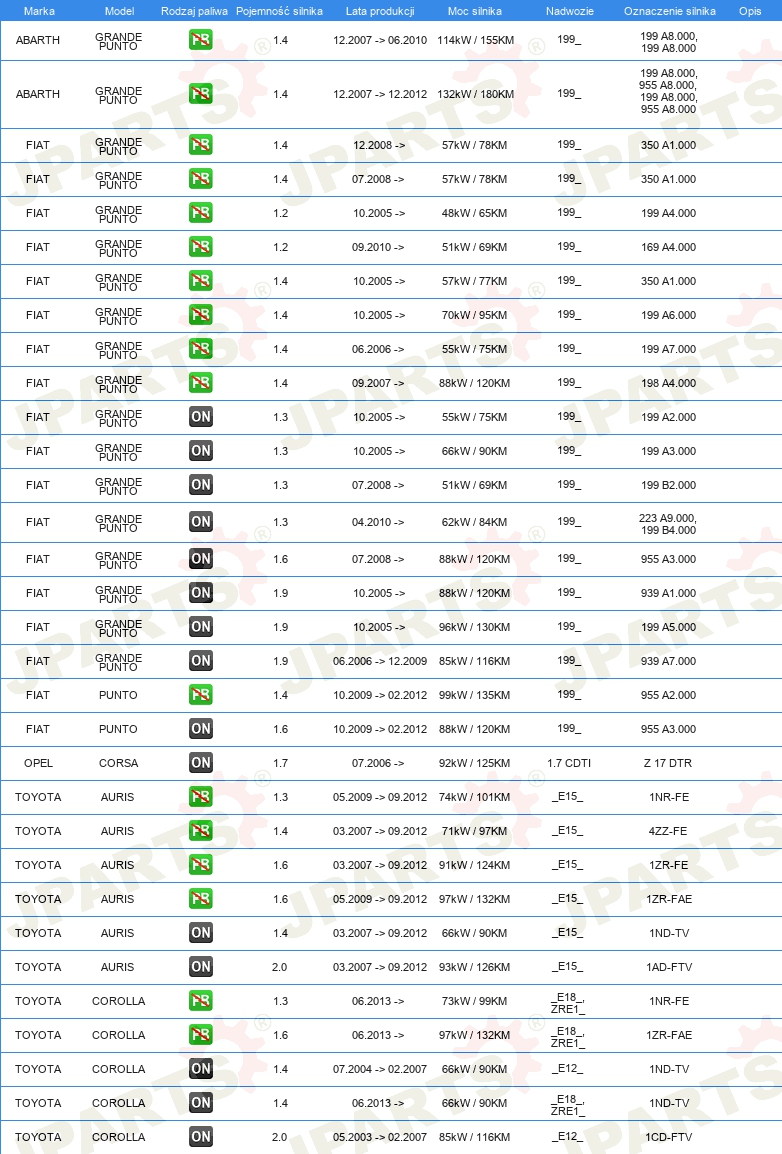Click the Marka column header
This screenshot has height=1154, width=782.
click(x=39, y=11)
